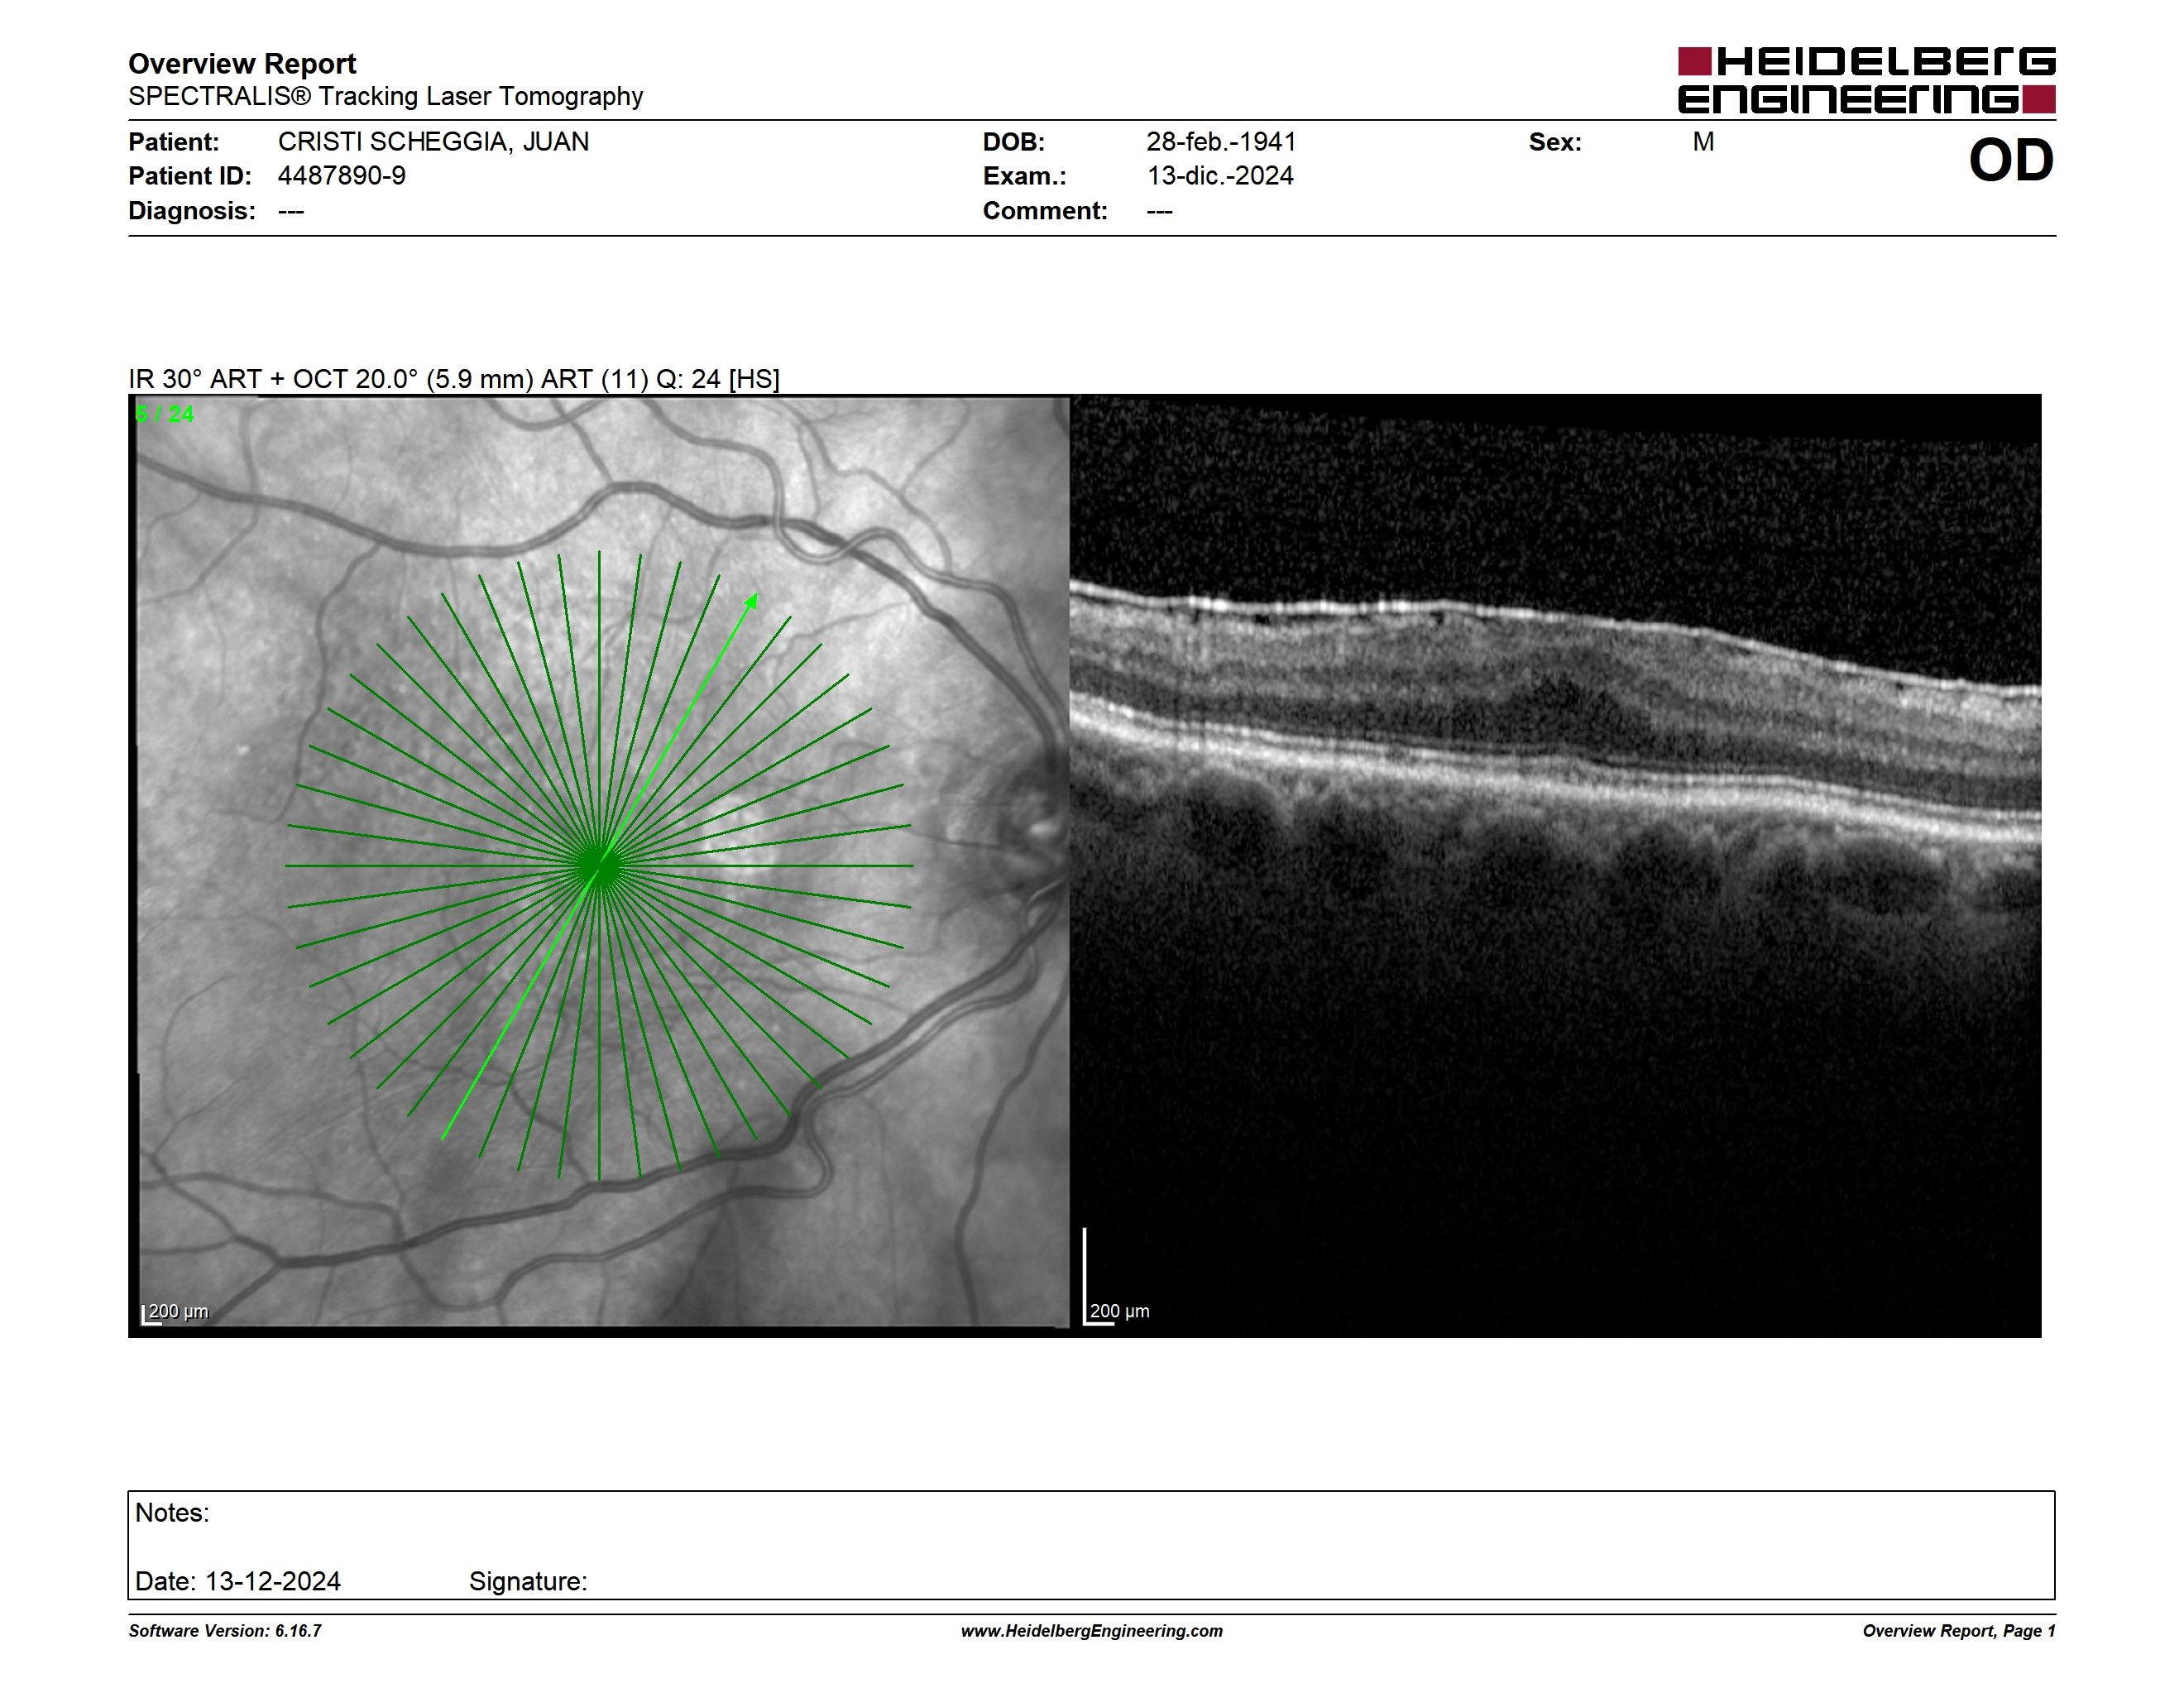Click the 'Overview Report' title
This screenshot has width=2184, height=1688.
pos(242,64)
